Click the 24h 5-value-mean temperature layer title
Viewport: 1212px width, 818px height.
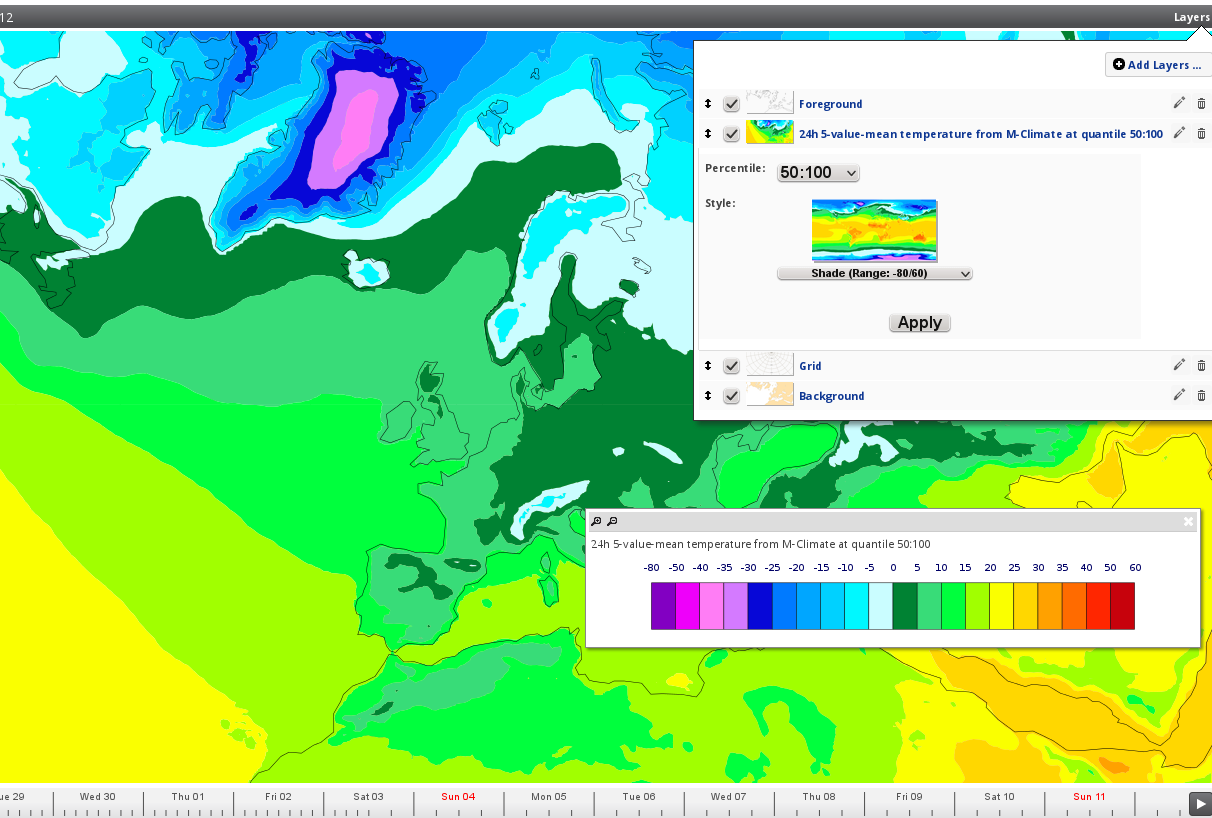[x=981, y=134]
